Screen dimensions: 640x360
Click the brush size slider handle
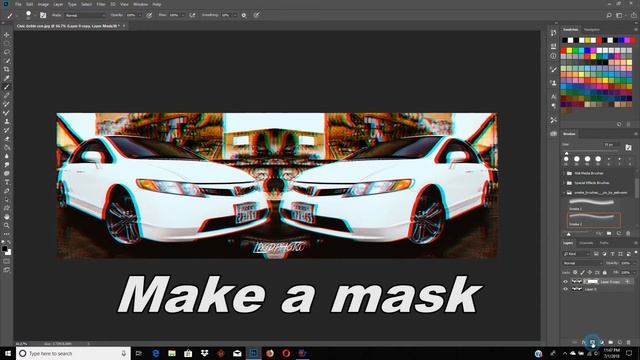[x=567, y=153]
